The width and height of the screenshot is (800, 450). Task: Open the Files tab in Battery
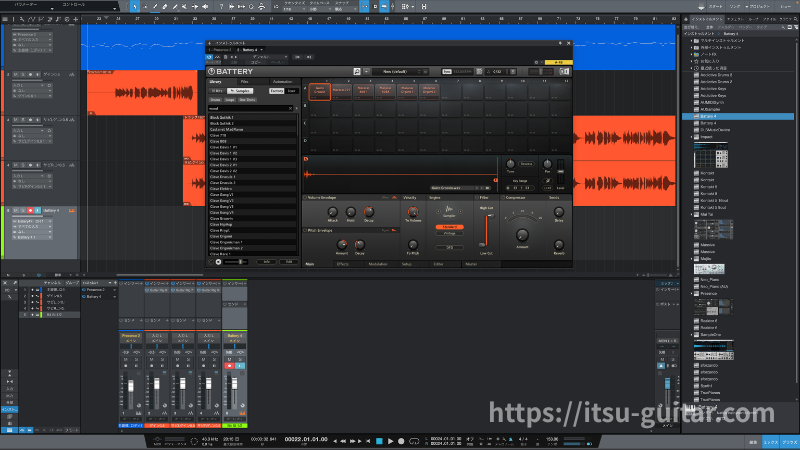click(245, 82)
